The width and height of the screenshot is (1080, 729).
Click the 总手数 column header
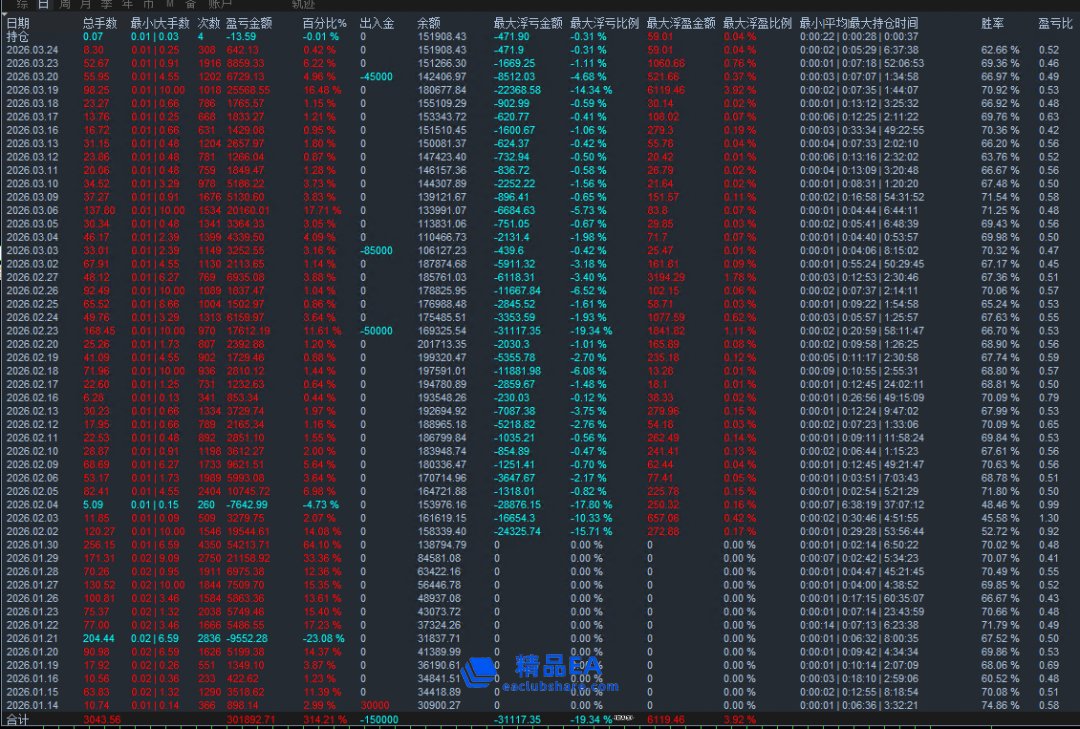(99, 22)
